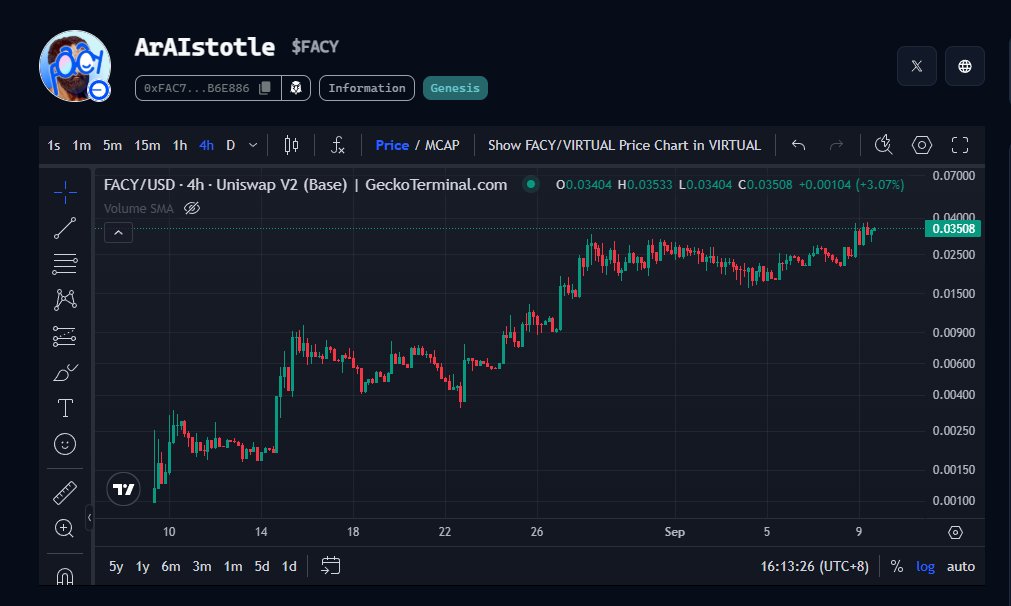Copy the contract address 0xFAC7...B6E886
The width and height of the screenshot is (1011, 606).
[264, 88]
